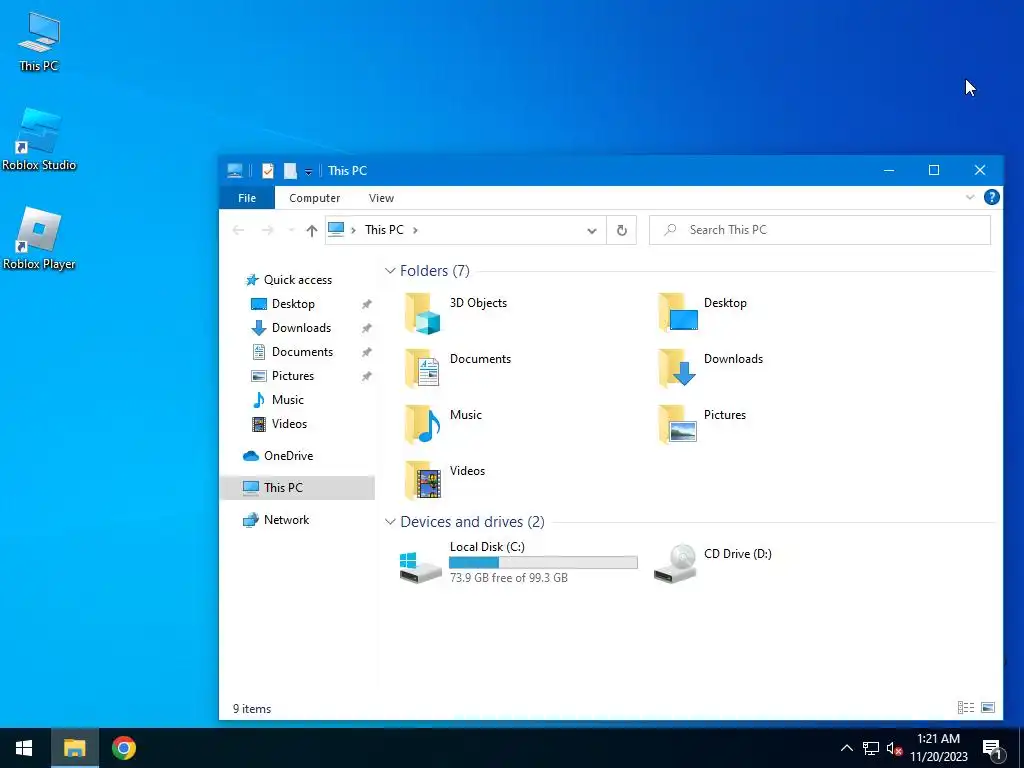Open Explorer Help via question mark icon

point(991,197)
